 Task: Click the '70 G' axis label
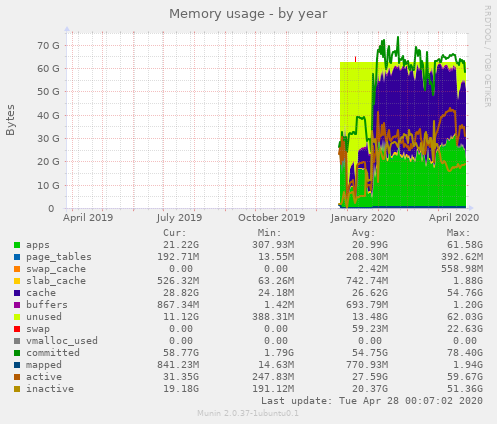[x=48, y=46]
